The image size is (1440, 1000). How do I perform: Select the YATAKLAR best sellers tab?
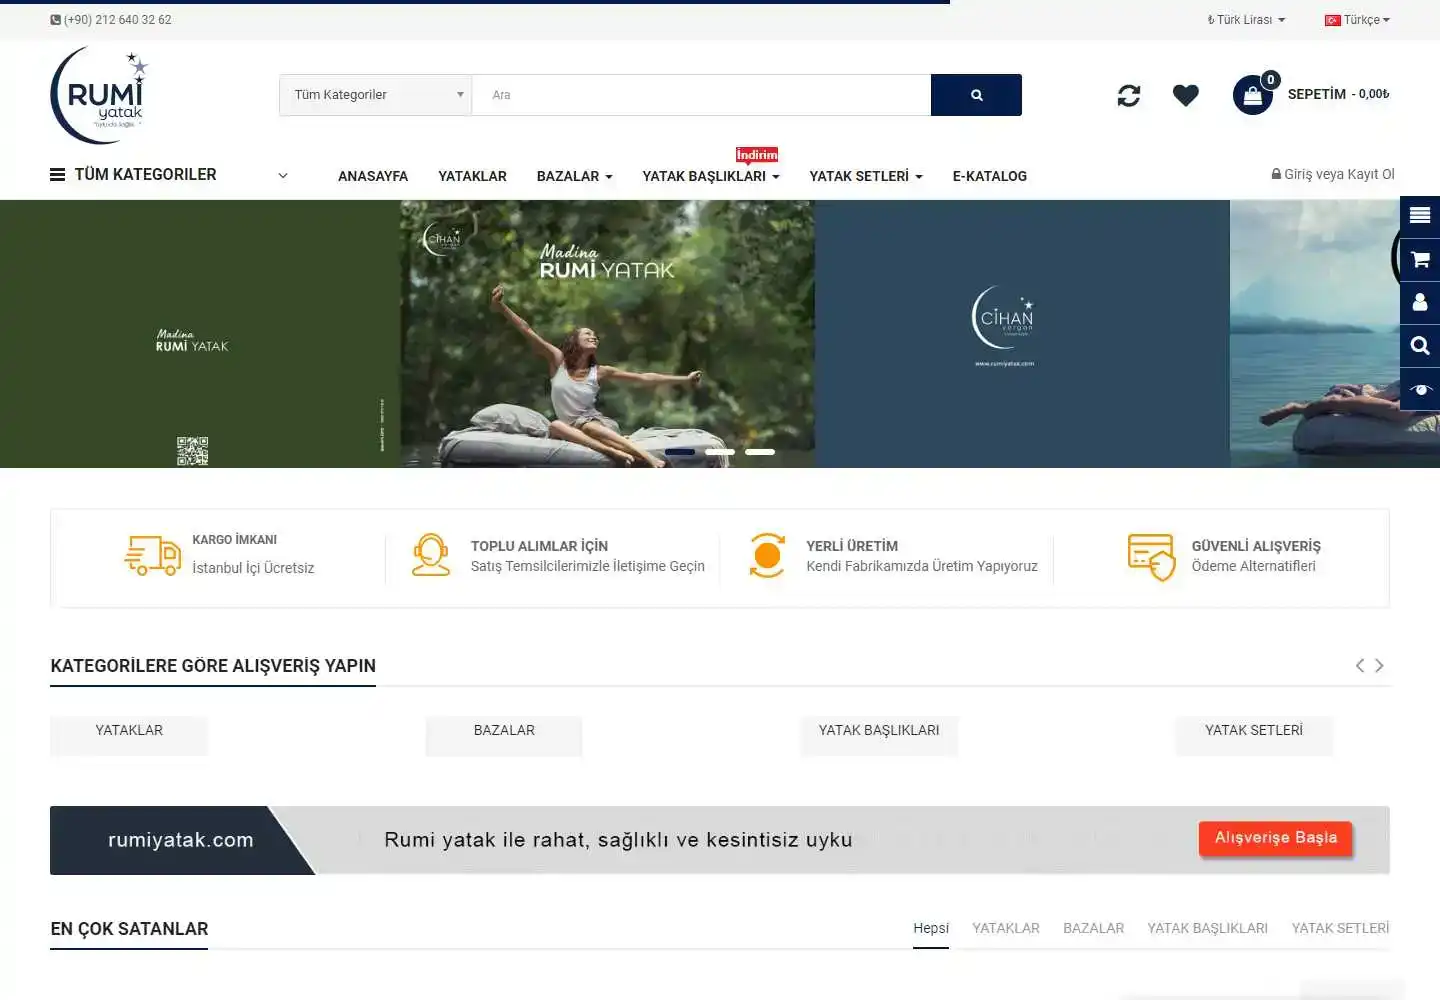coord(1006,928)
